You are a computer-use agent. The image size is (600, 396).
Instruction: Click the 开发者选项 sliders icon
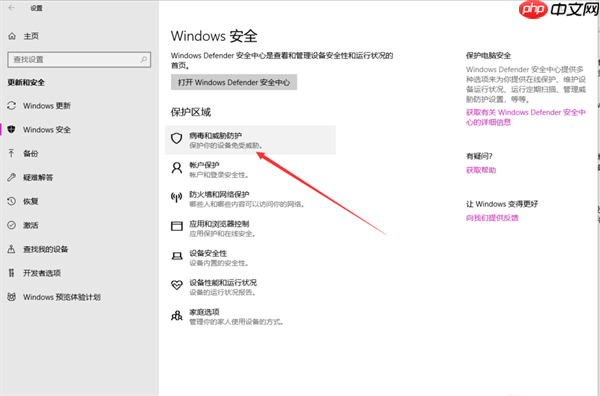[11, 273]
